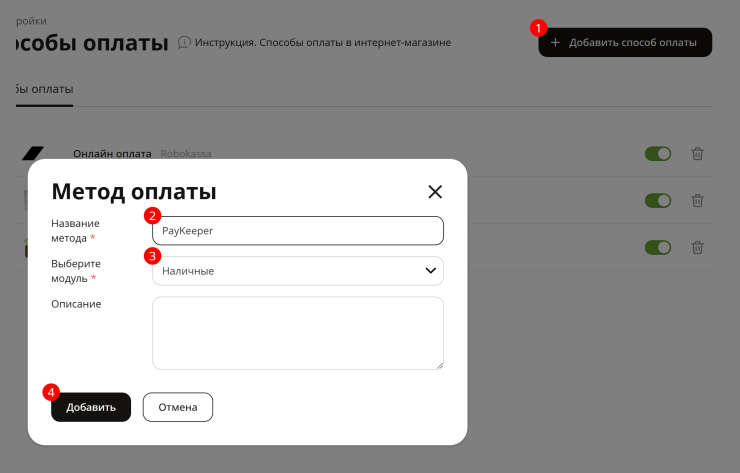Viewport: 740px width, 473px height.
Task: Click the resize handle of the Описание textarea
Action: [x=440, y=365]
